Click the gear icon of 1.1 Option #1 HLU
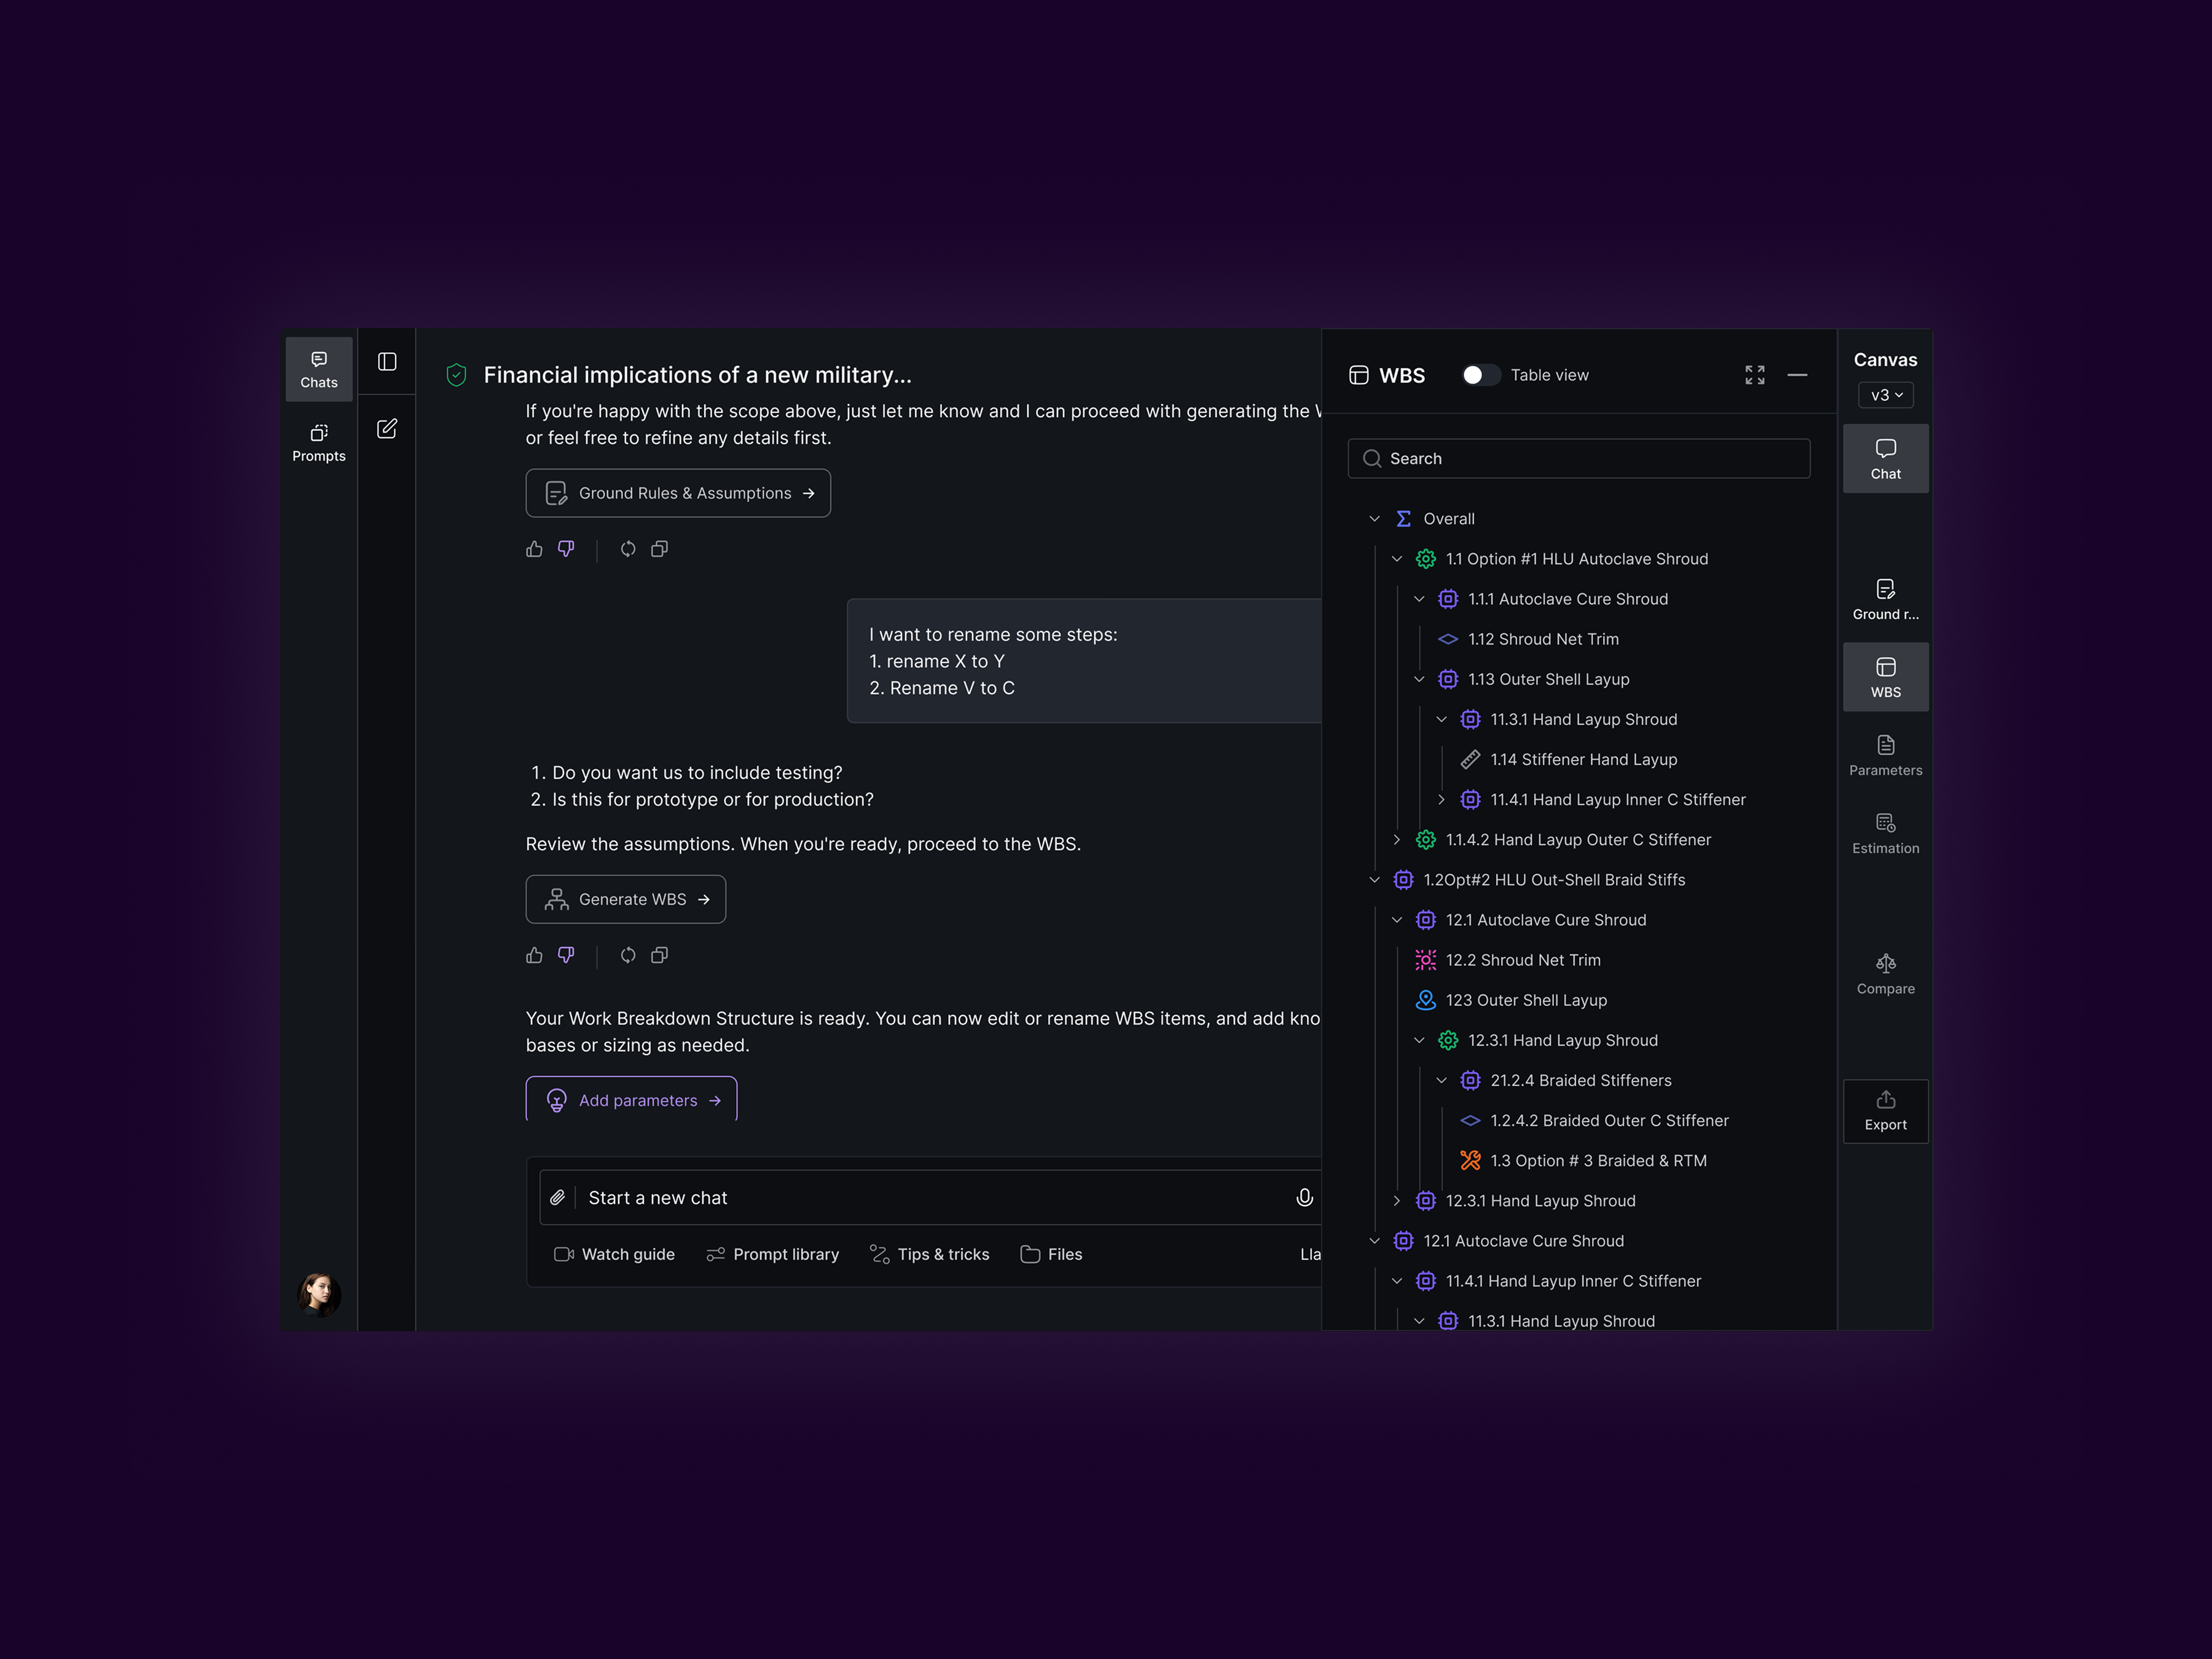Screen dimensions: 2212x1659 pos(1426,559)
